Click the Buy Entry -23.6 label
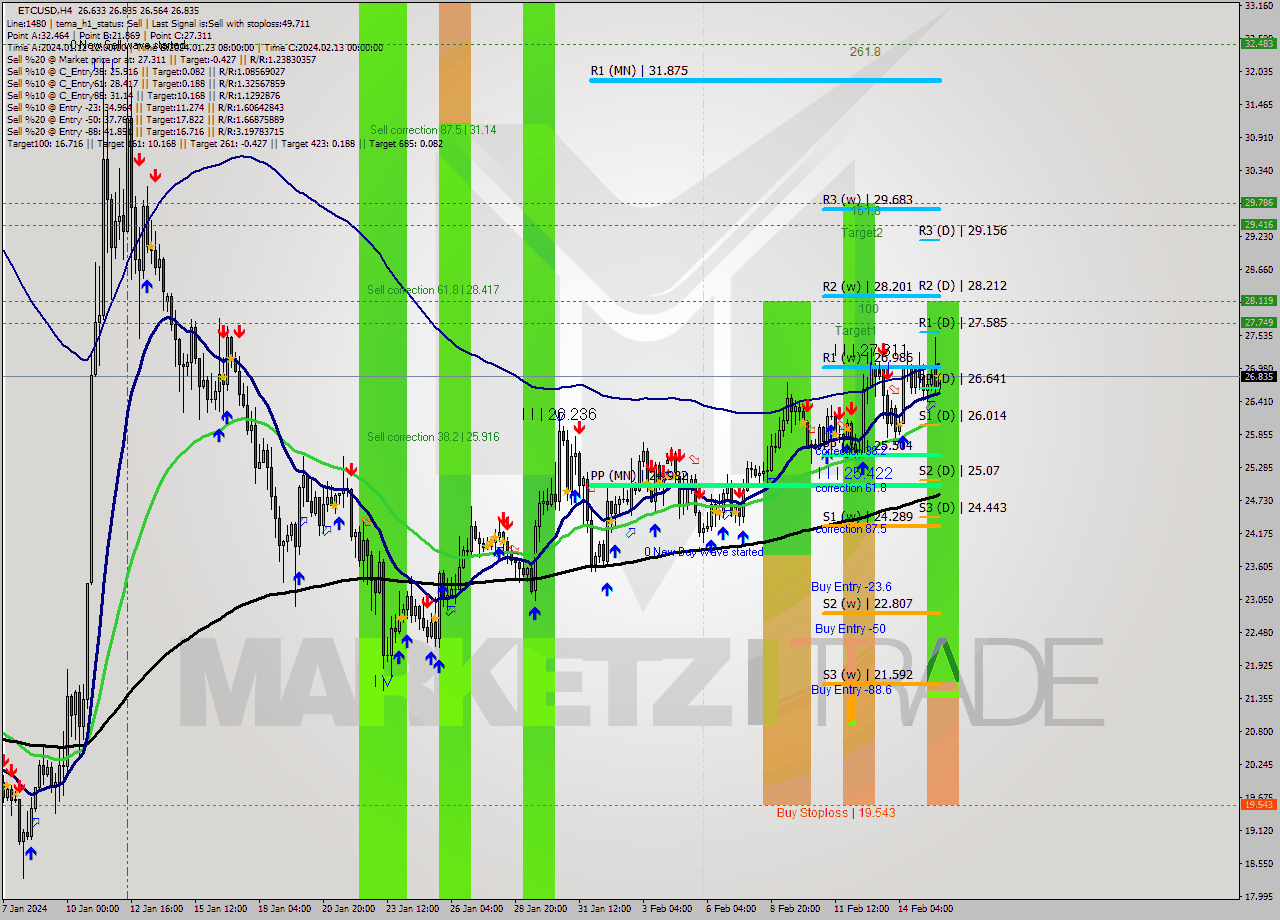Image resolution: width=1280 pixels, height=920 pixels. click(851, 588)
